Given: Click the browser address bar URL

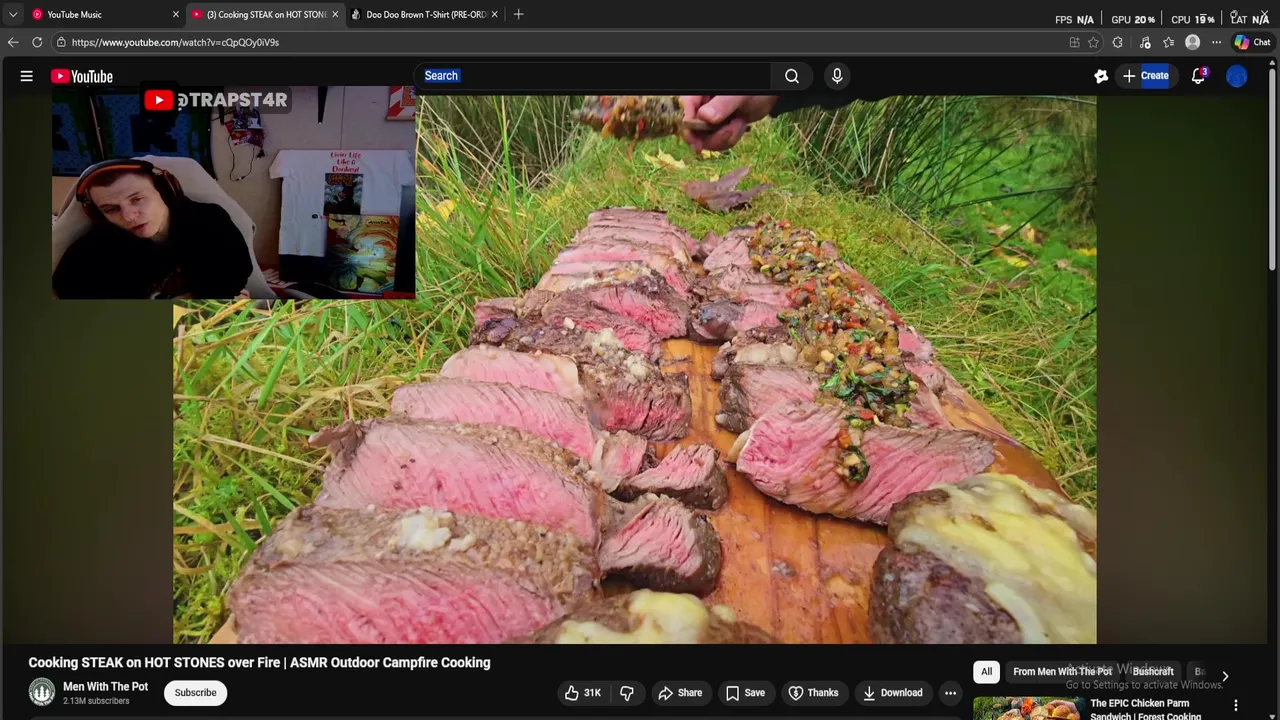Looking at the screenshot, I should coord(175,42).
